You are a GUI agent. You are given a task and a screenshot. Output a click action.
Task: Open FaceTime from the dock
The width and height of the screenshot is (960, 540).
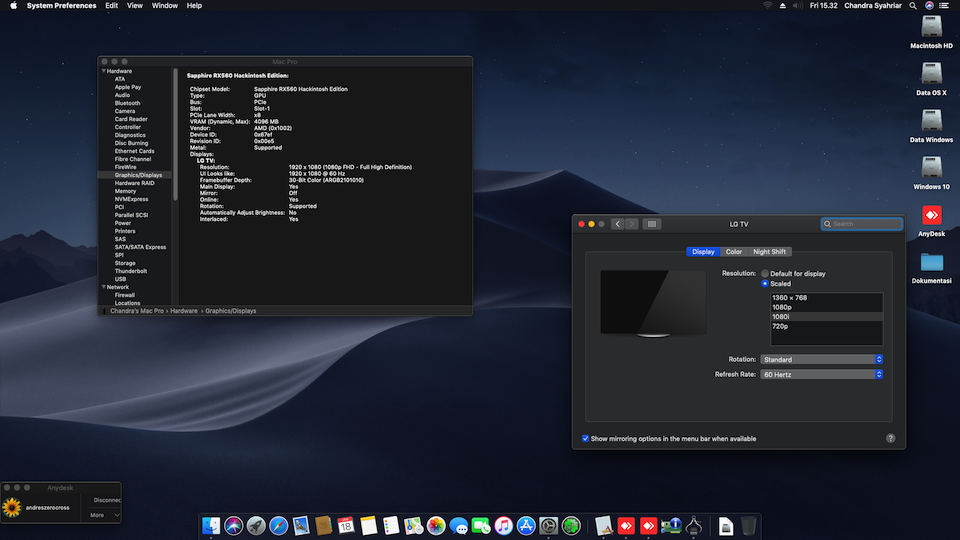[x=481, y=526]
